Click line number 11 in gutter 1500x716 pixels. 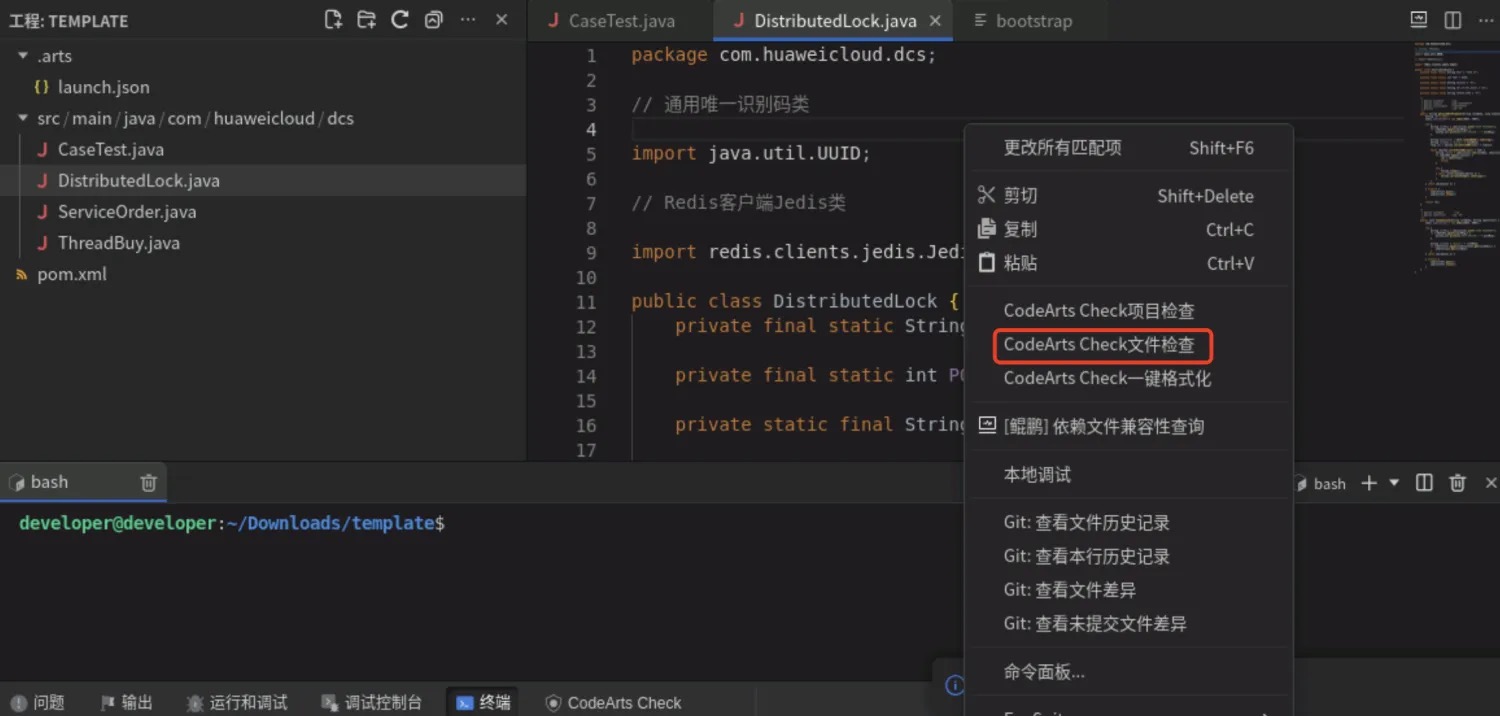[586, 302]
